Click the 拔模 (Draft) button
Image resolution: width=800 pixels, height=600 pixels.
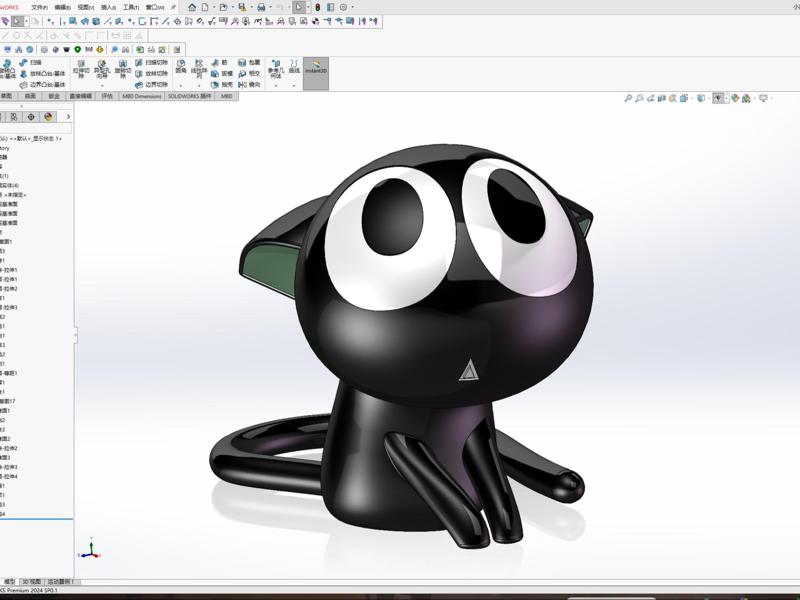pyautogui.click(x=222, y=73)
